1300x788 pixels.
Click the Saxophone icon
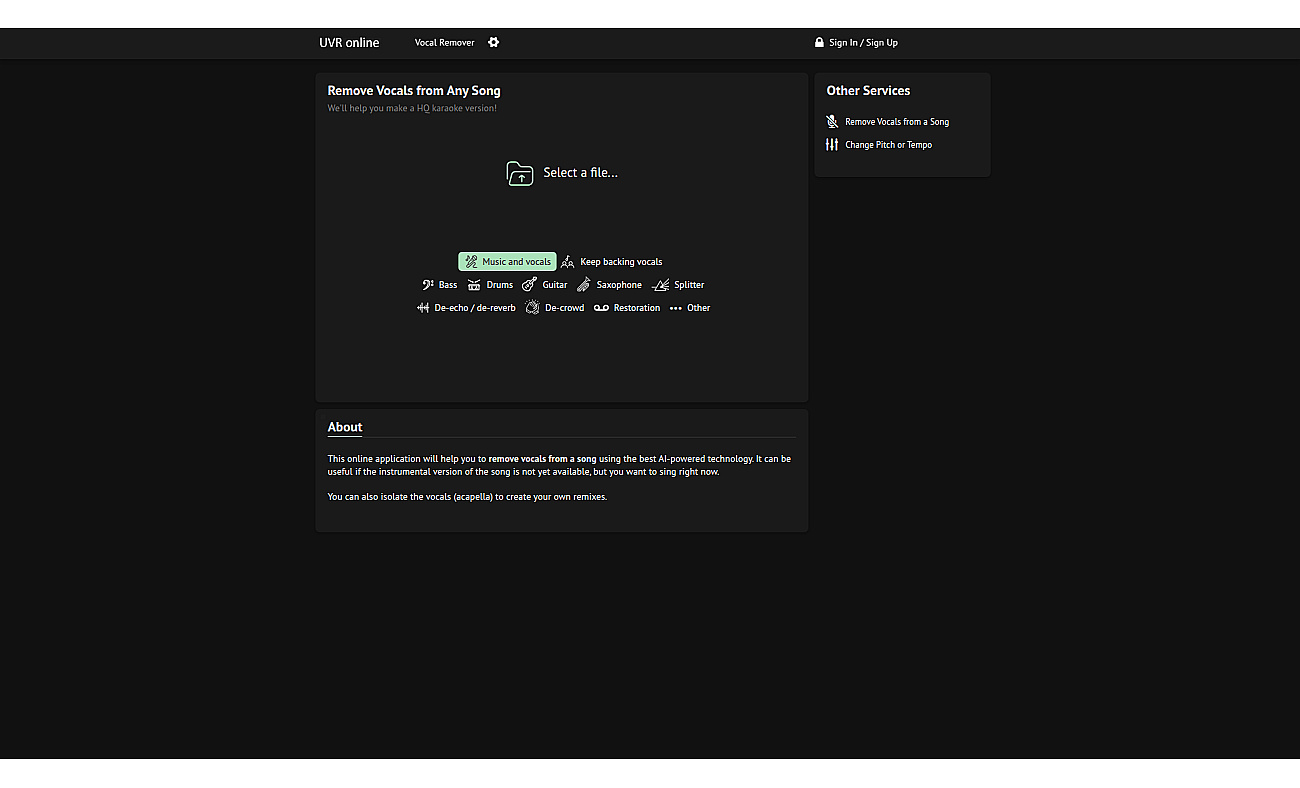584,285
